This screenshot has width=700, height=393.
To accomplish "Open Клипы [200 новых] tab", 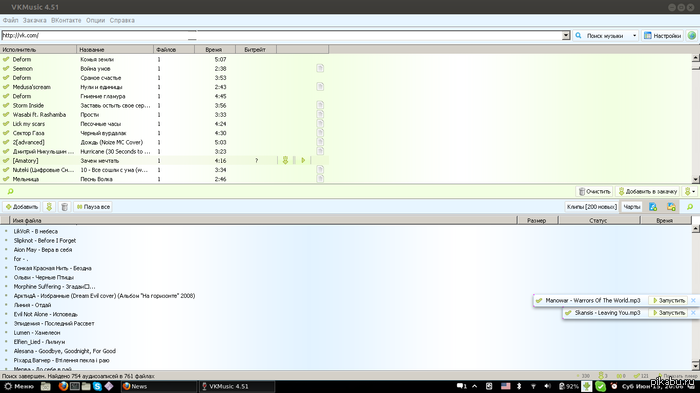I will point(592,207).
